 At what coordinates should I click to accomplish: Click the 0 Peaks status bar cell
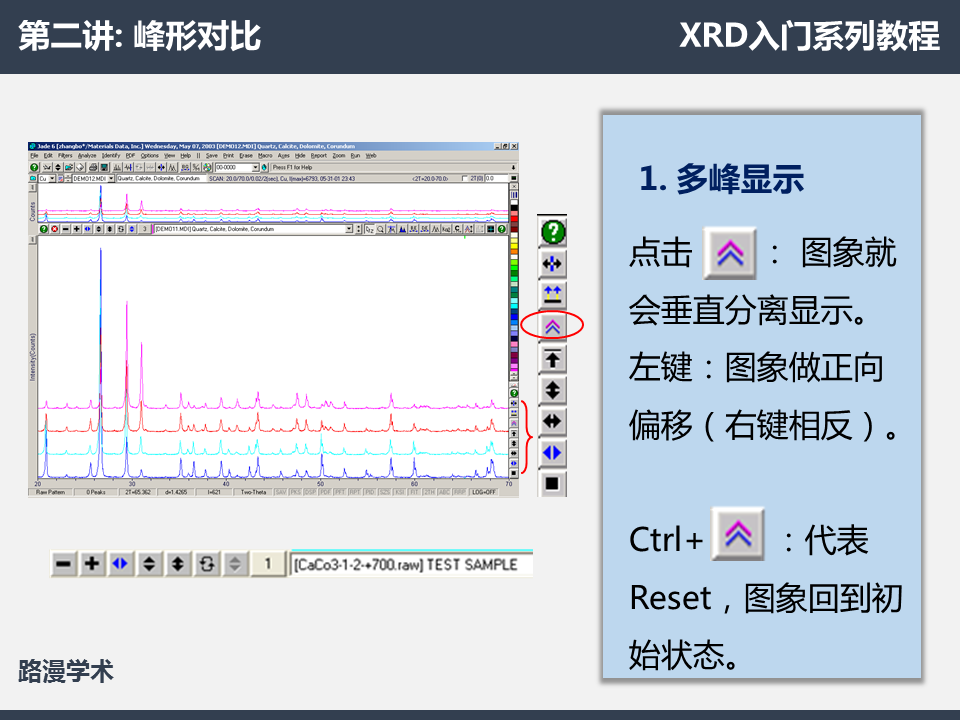(96, 492)
